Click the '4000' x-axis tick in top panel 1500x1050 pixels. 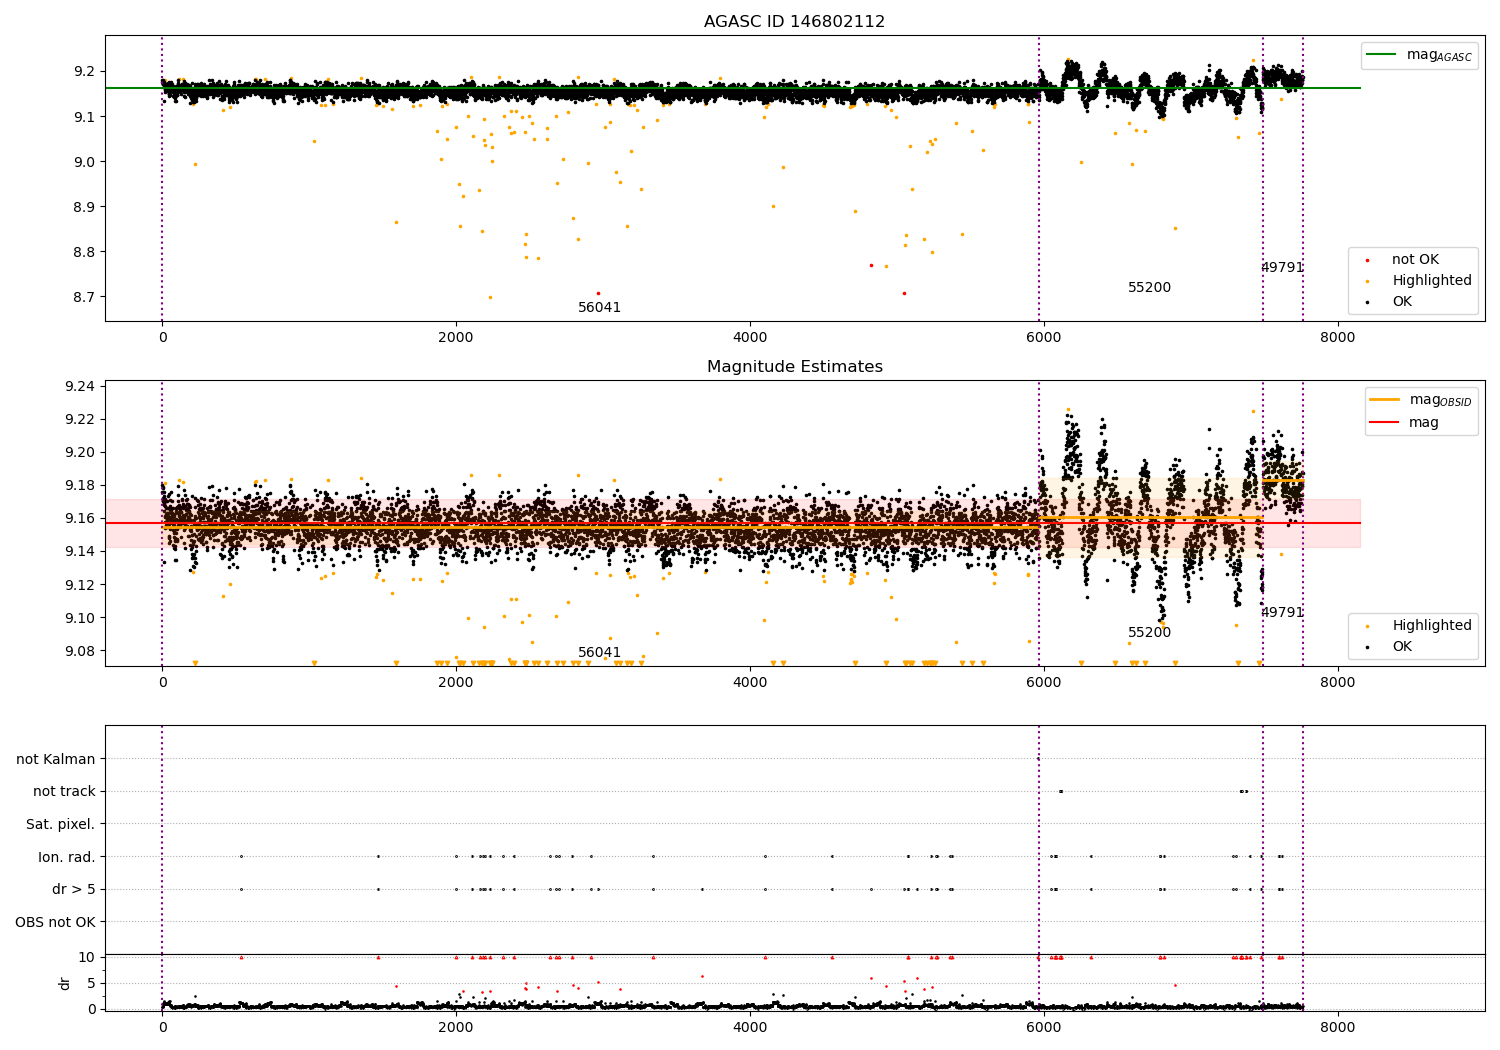pos(750,337)
